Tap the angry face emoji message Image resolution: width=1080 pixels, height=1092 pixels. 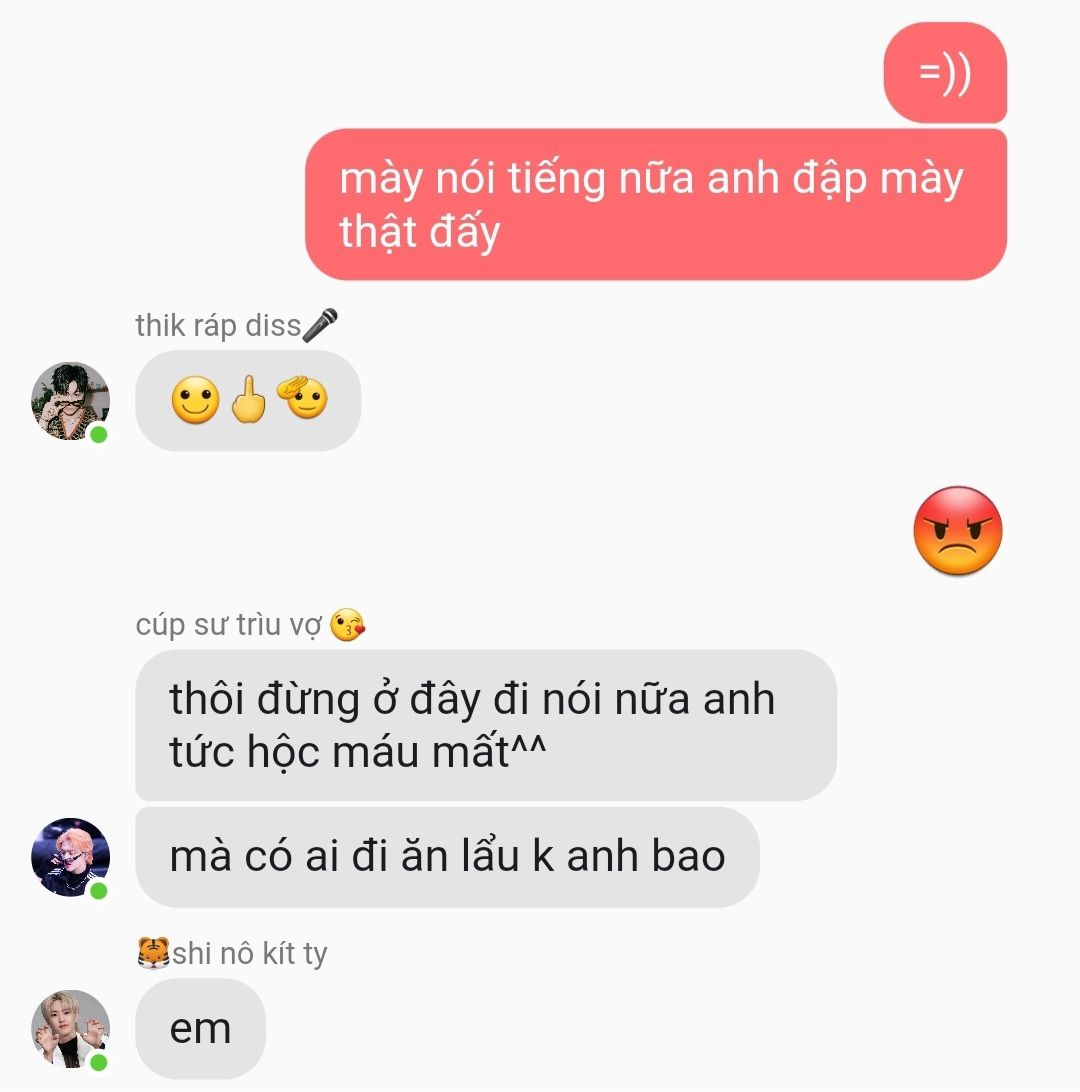coord(957,531)
